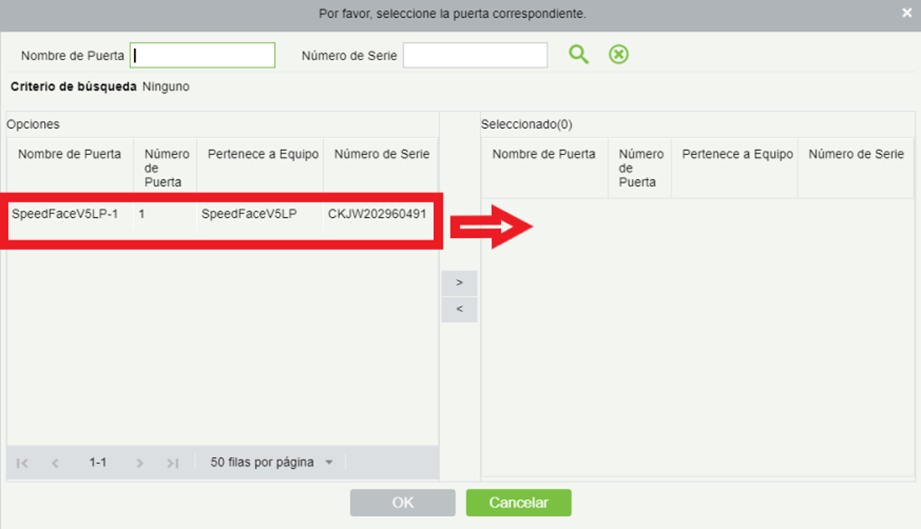This screenshot has height=529, width=921.
Task: Go to next page of options list
Action: pyautogui.click(x=140, y=463)
